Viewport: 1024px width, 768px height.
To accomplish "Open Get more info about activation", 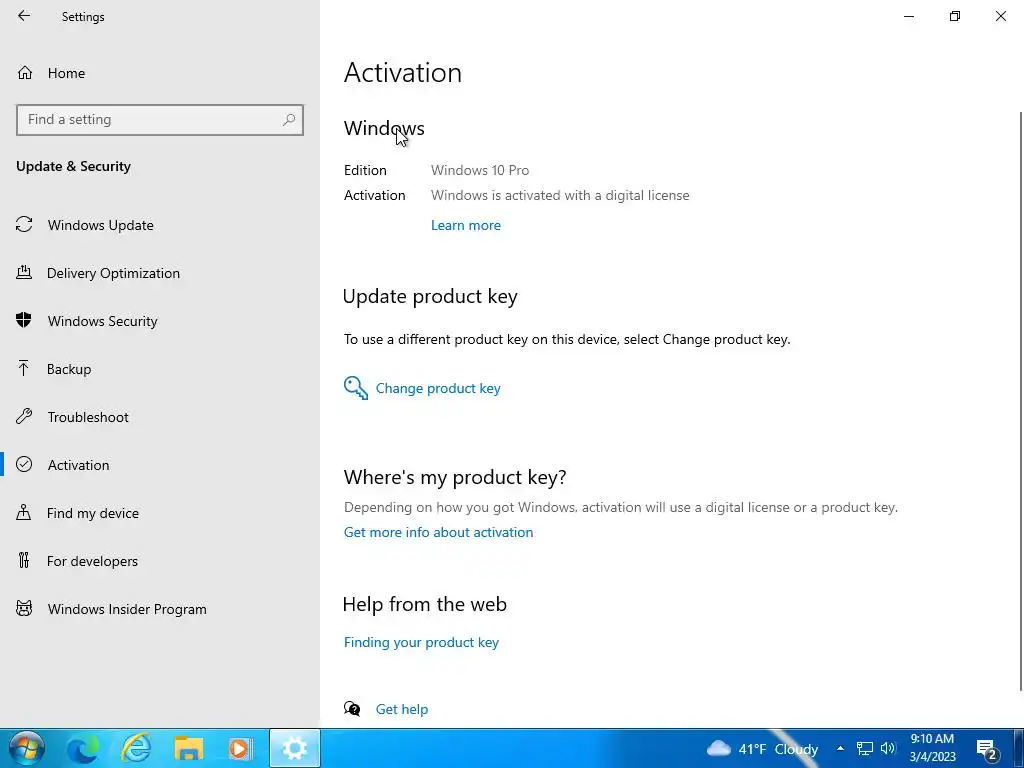I will [438, 532].
